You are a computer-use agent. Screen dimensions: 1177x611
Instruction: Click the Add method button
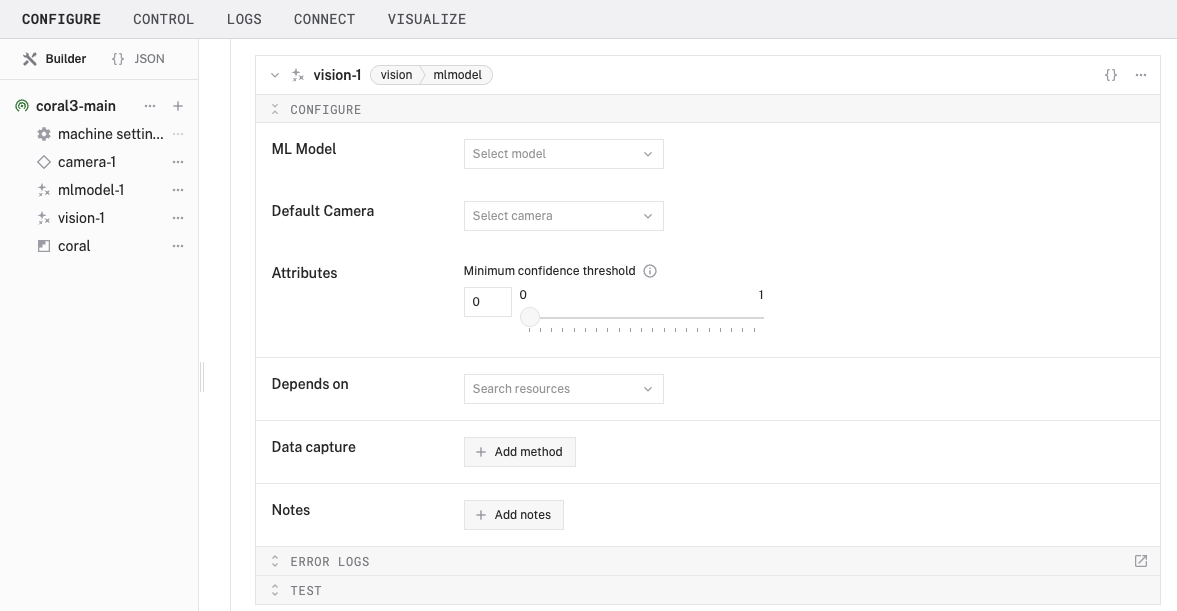pyautogui.click(x=519, y=452)
